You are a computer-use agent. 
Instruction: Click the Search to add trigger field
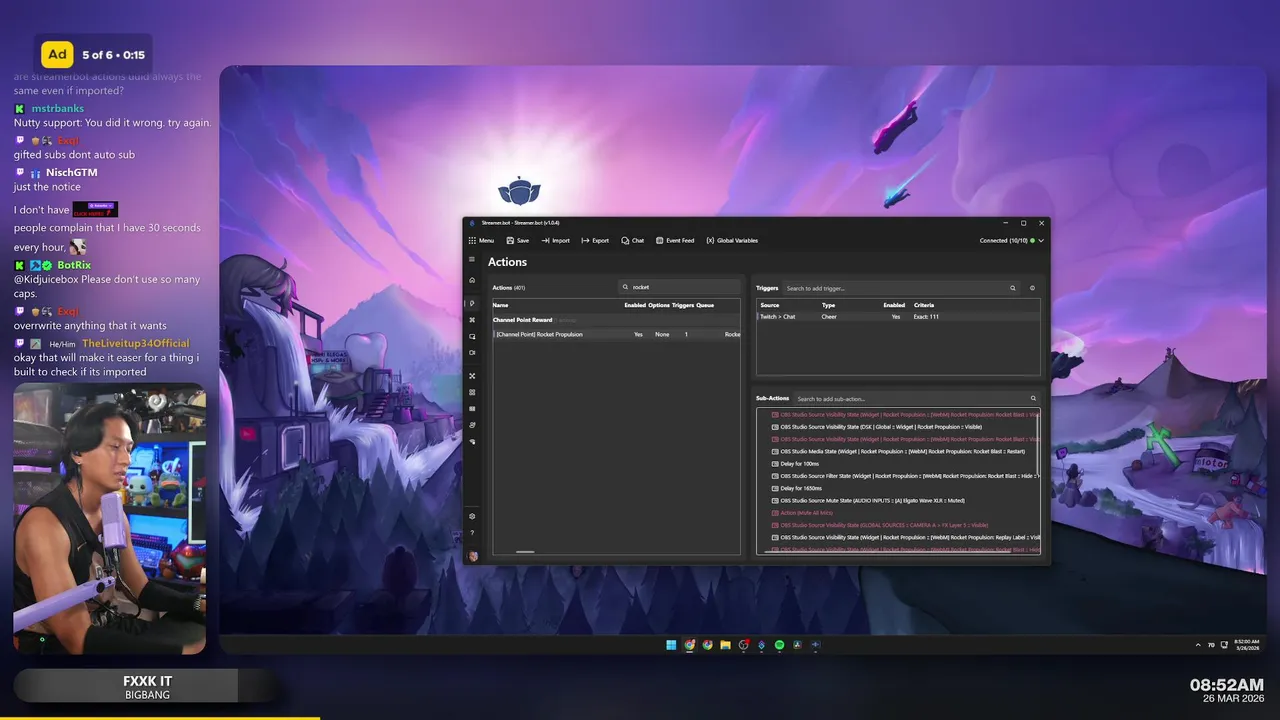point(900,288)
